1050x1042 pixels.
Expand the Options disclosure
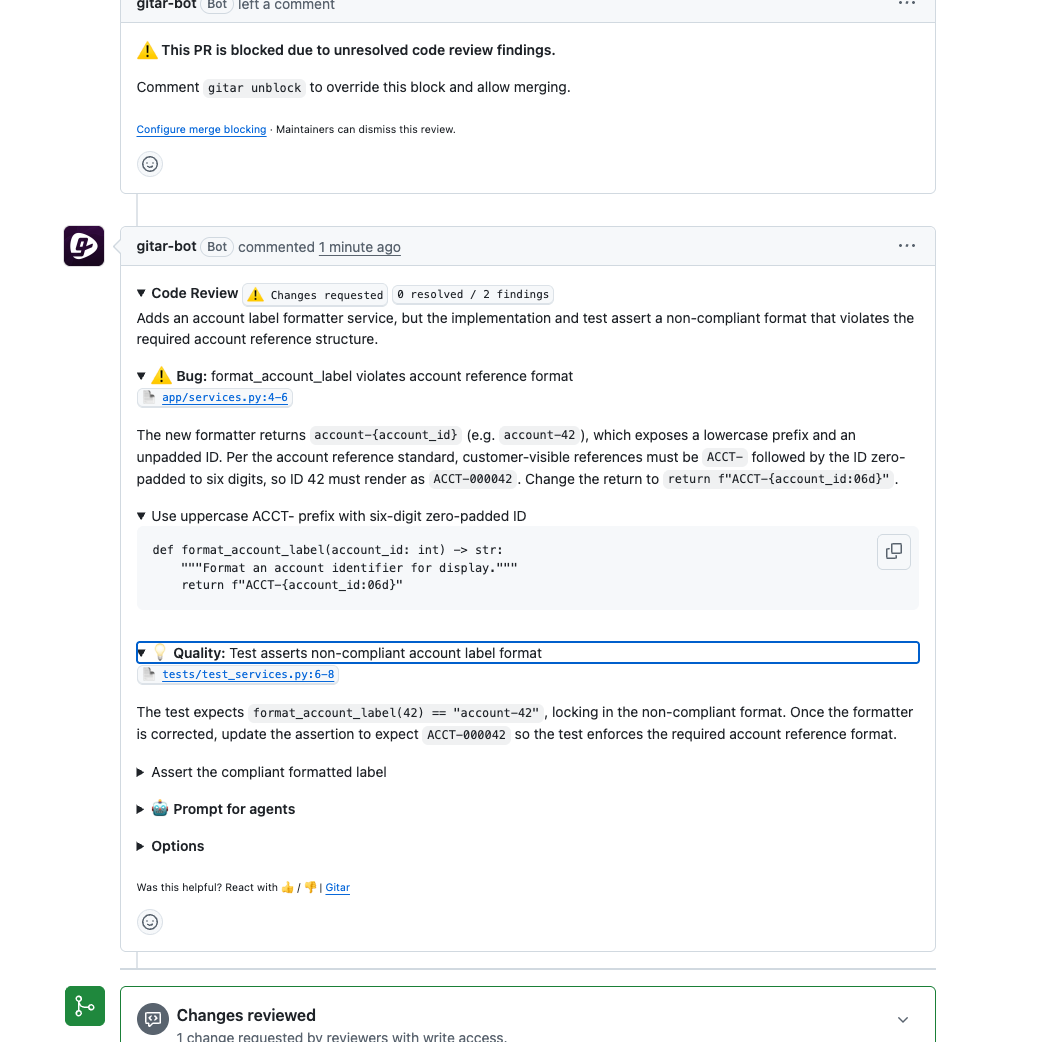coord(171,846)
